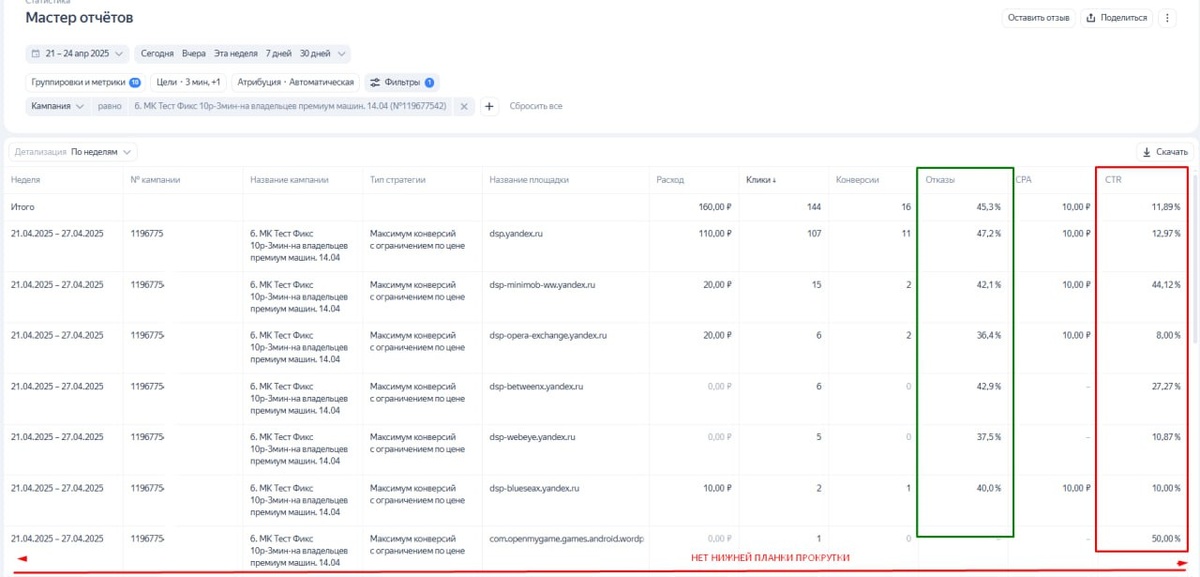This screenshot has width=1200, height=577.
Task: Click the 44,12% CTR cell
Action: [x=1166, y=284]
